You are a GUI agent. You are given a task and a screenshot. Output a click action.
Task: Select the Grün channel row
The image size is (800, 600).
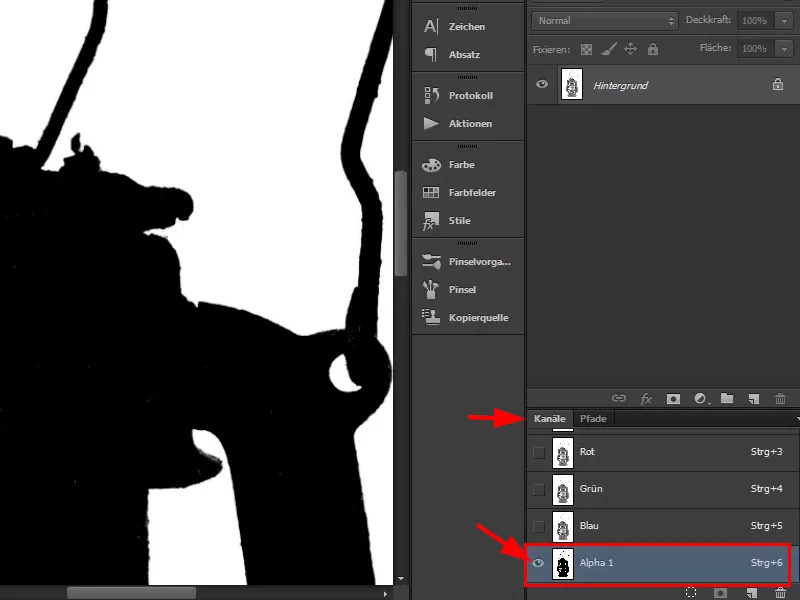click(x=662, y=489)
